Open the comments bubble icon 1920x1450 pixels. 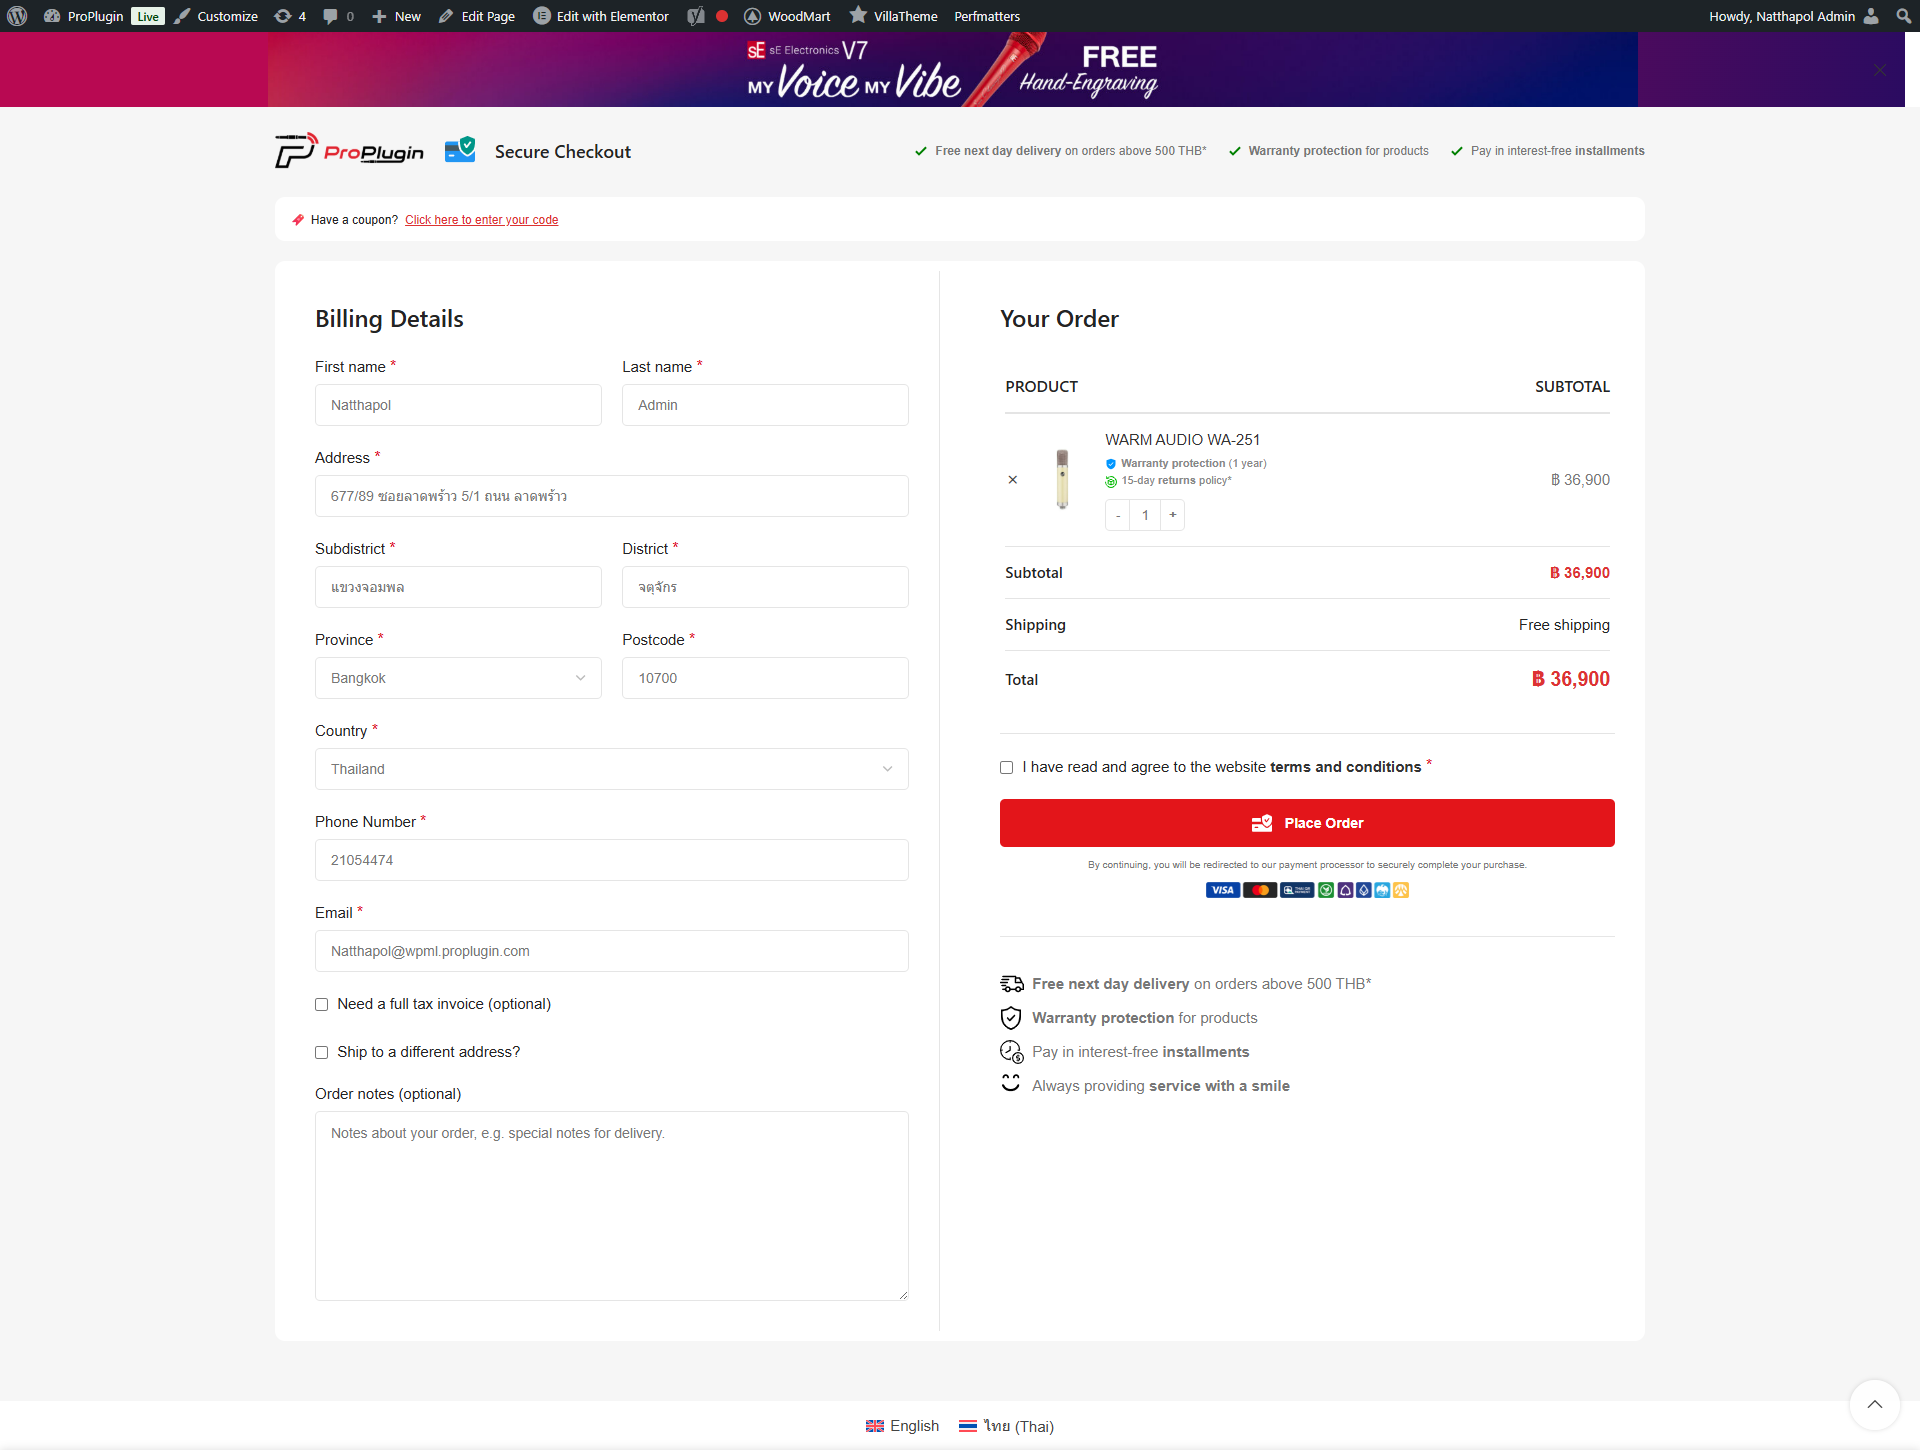pos(338,16)
